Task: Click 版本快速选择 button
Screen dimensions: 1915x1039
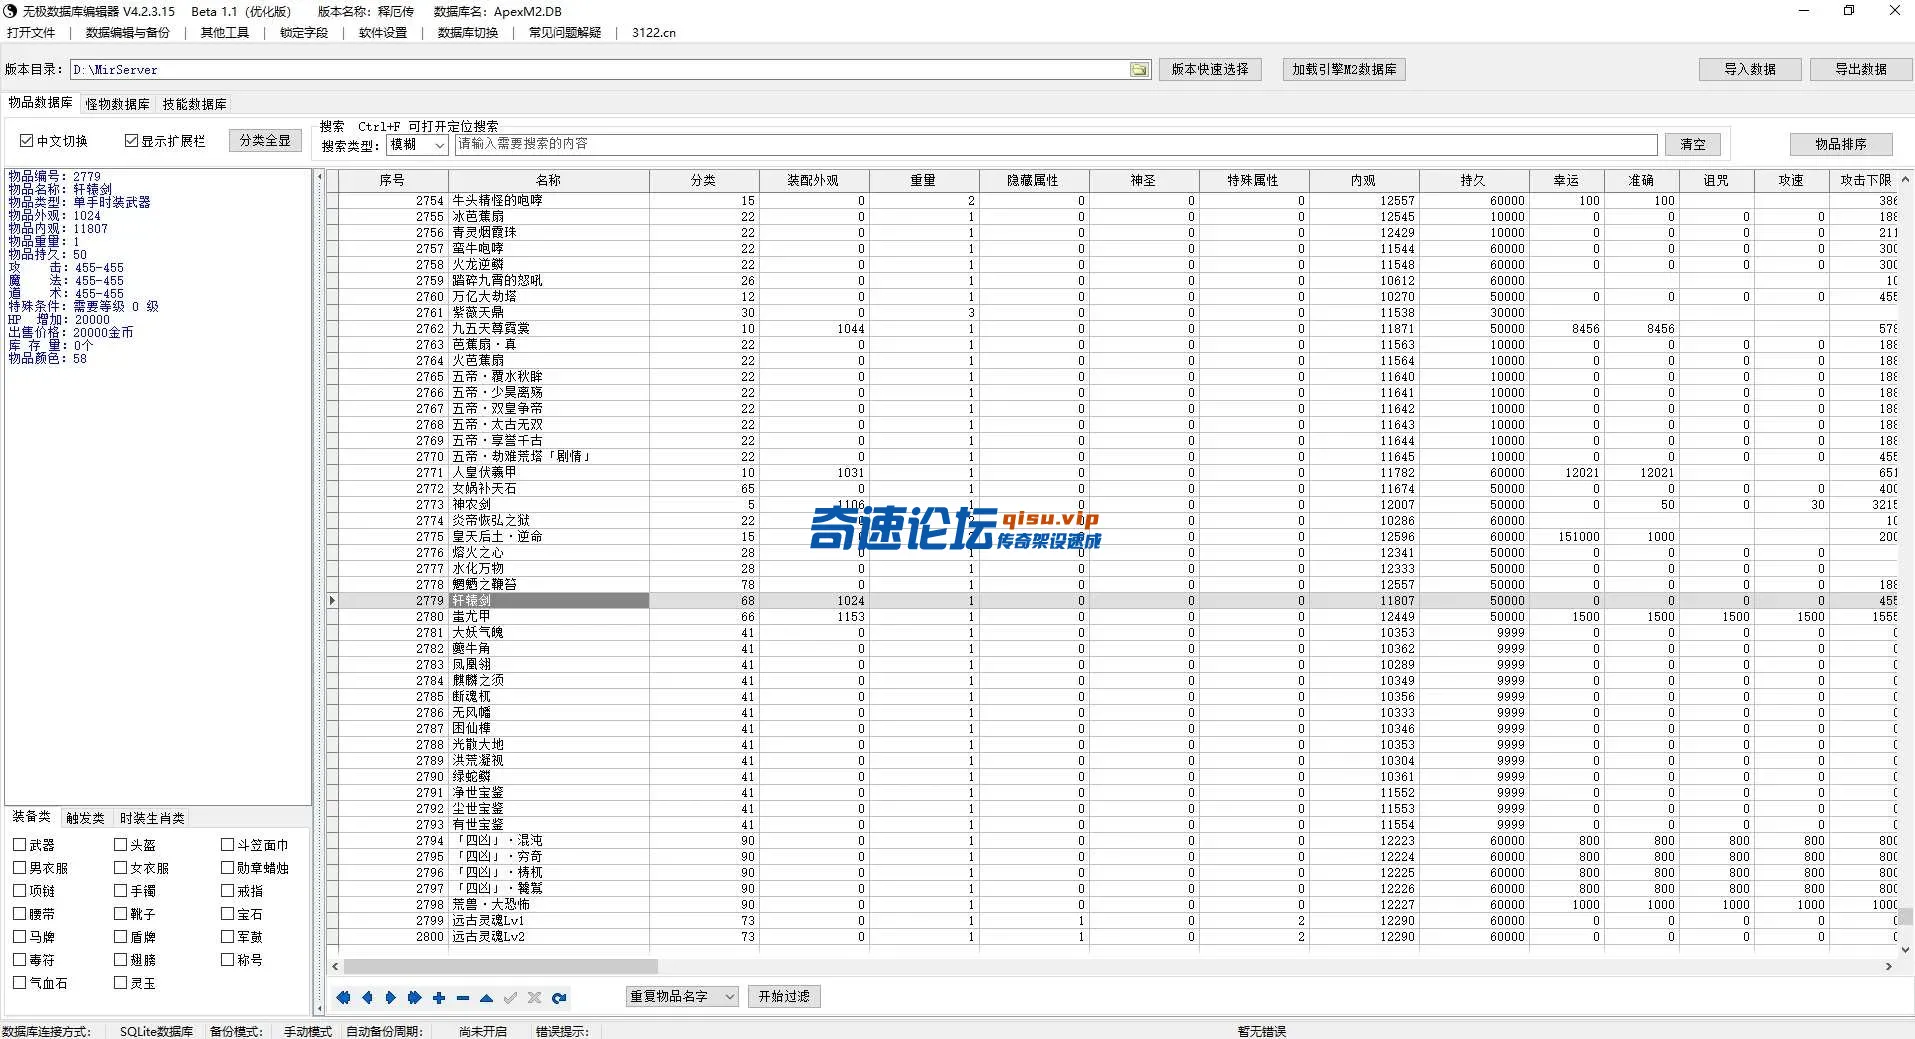Action: coord(1210,69)
